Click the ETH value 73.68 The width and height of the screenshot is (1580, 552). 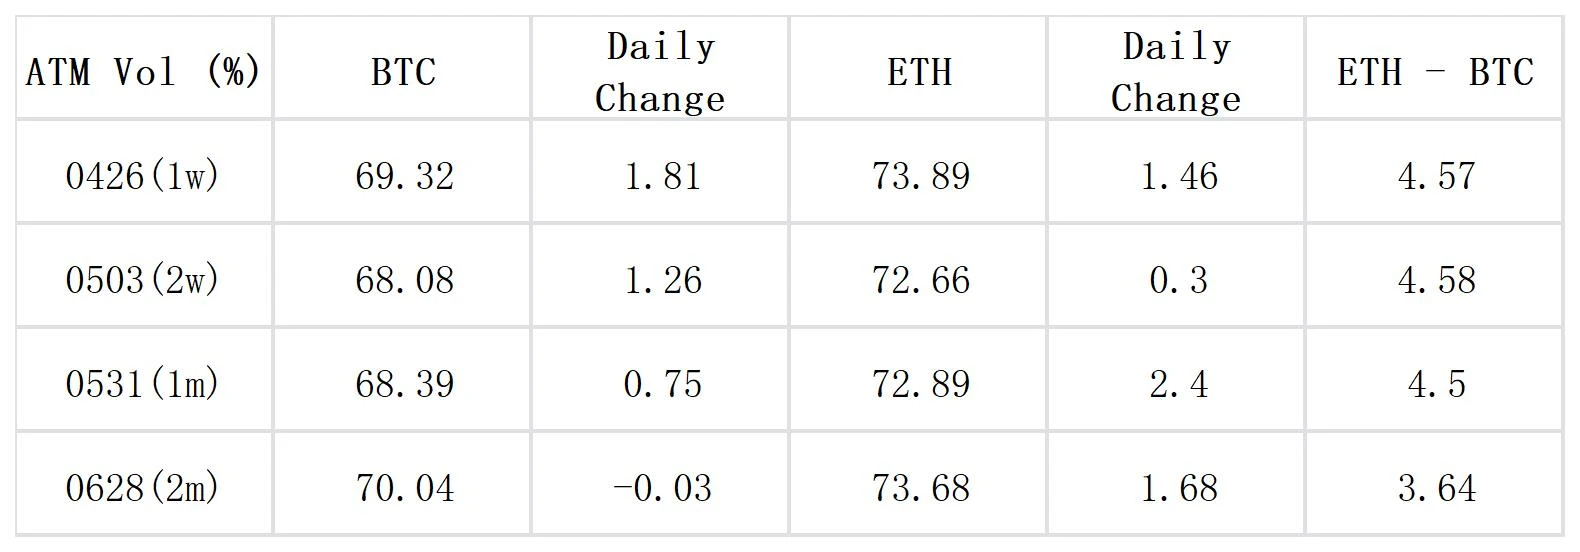920,488
